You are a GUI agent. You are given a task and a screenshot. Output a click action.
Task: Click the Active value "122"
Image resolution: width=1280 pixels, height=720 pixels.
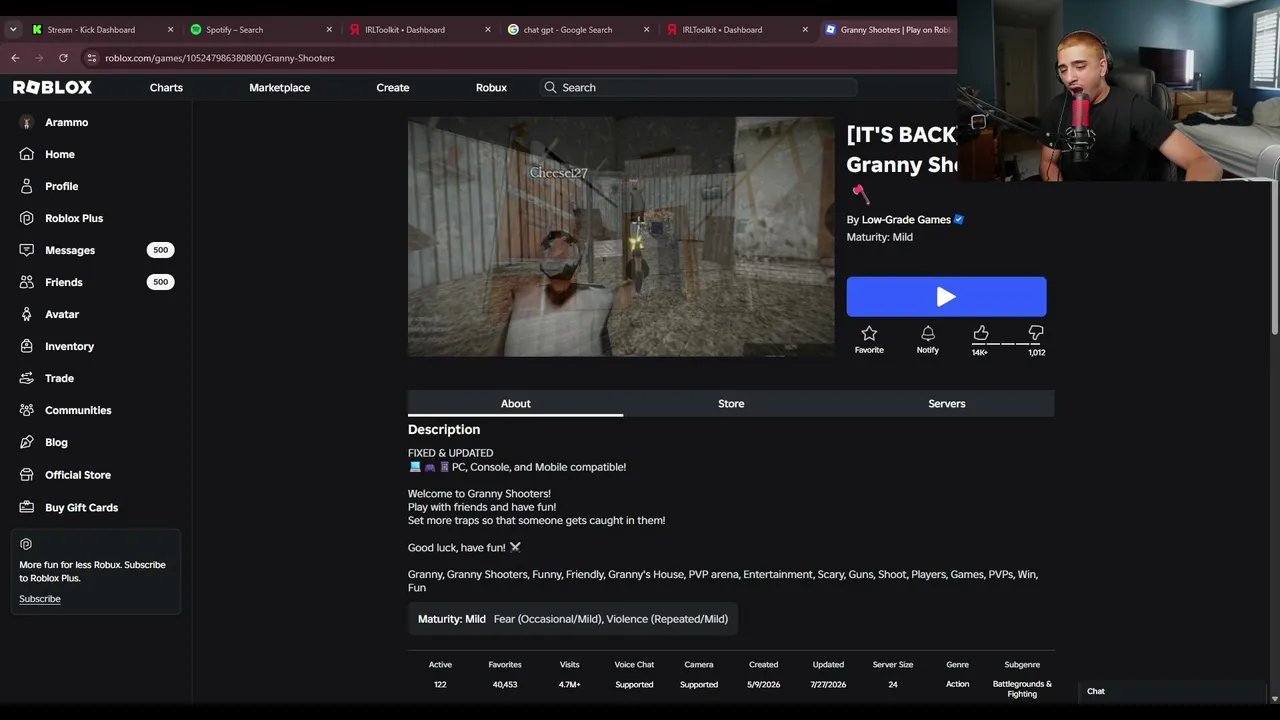coord(440,685)
